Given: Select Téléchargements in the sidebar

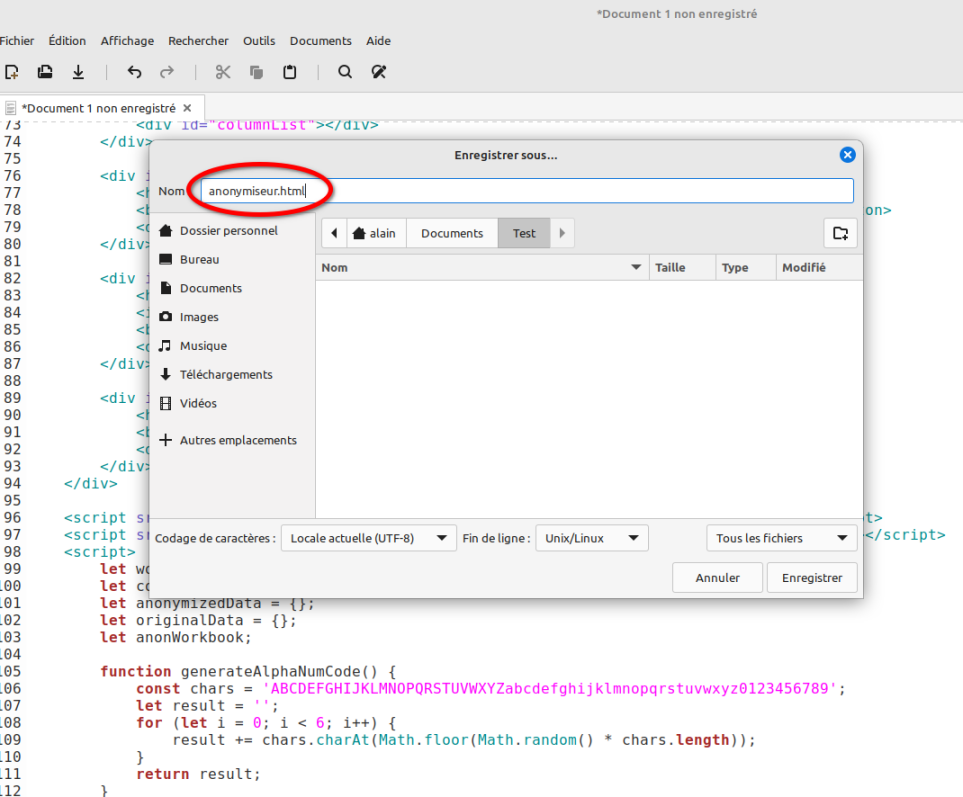Looking at the screenshot, I should (x=225, y=374).
